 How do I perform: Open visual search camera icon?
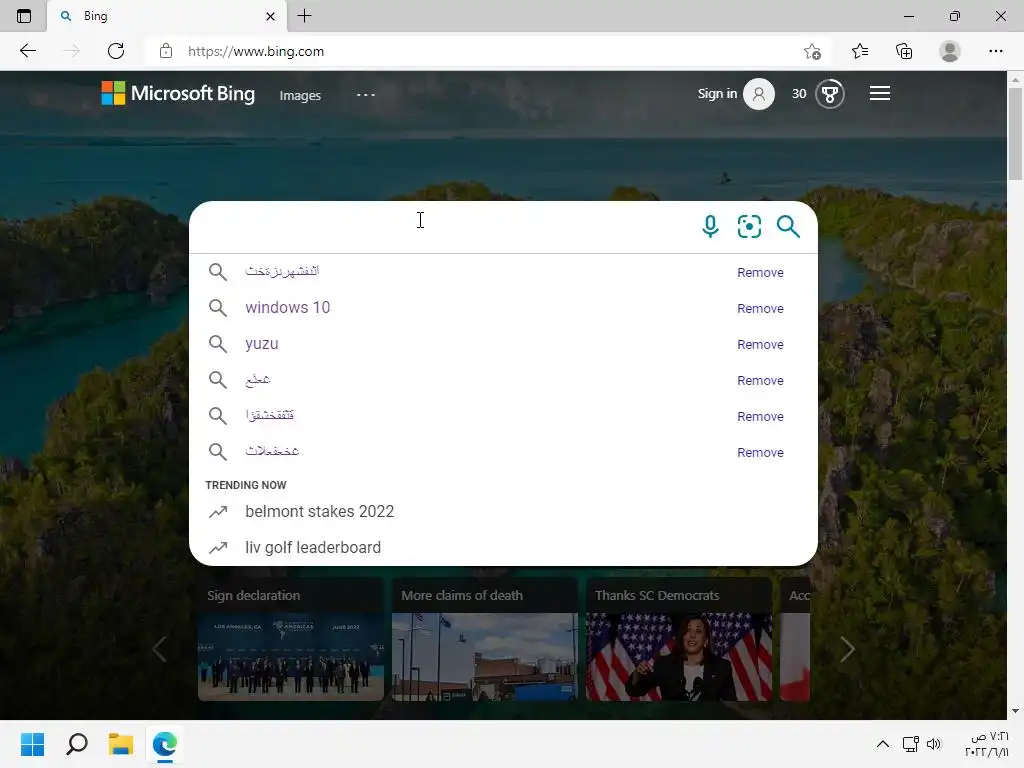click(x=749, y=227)
